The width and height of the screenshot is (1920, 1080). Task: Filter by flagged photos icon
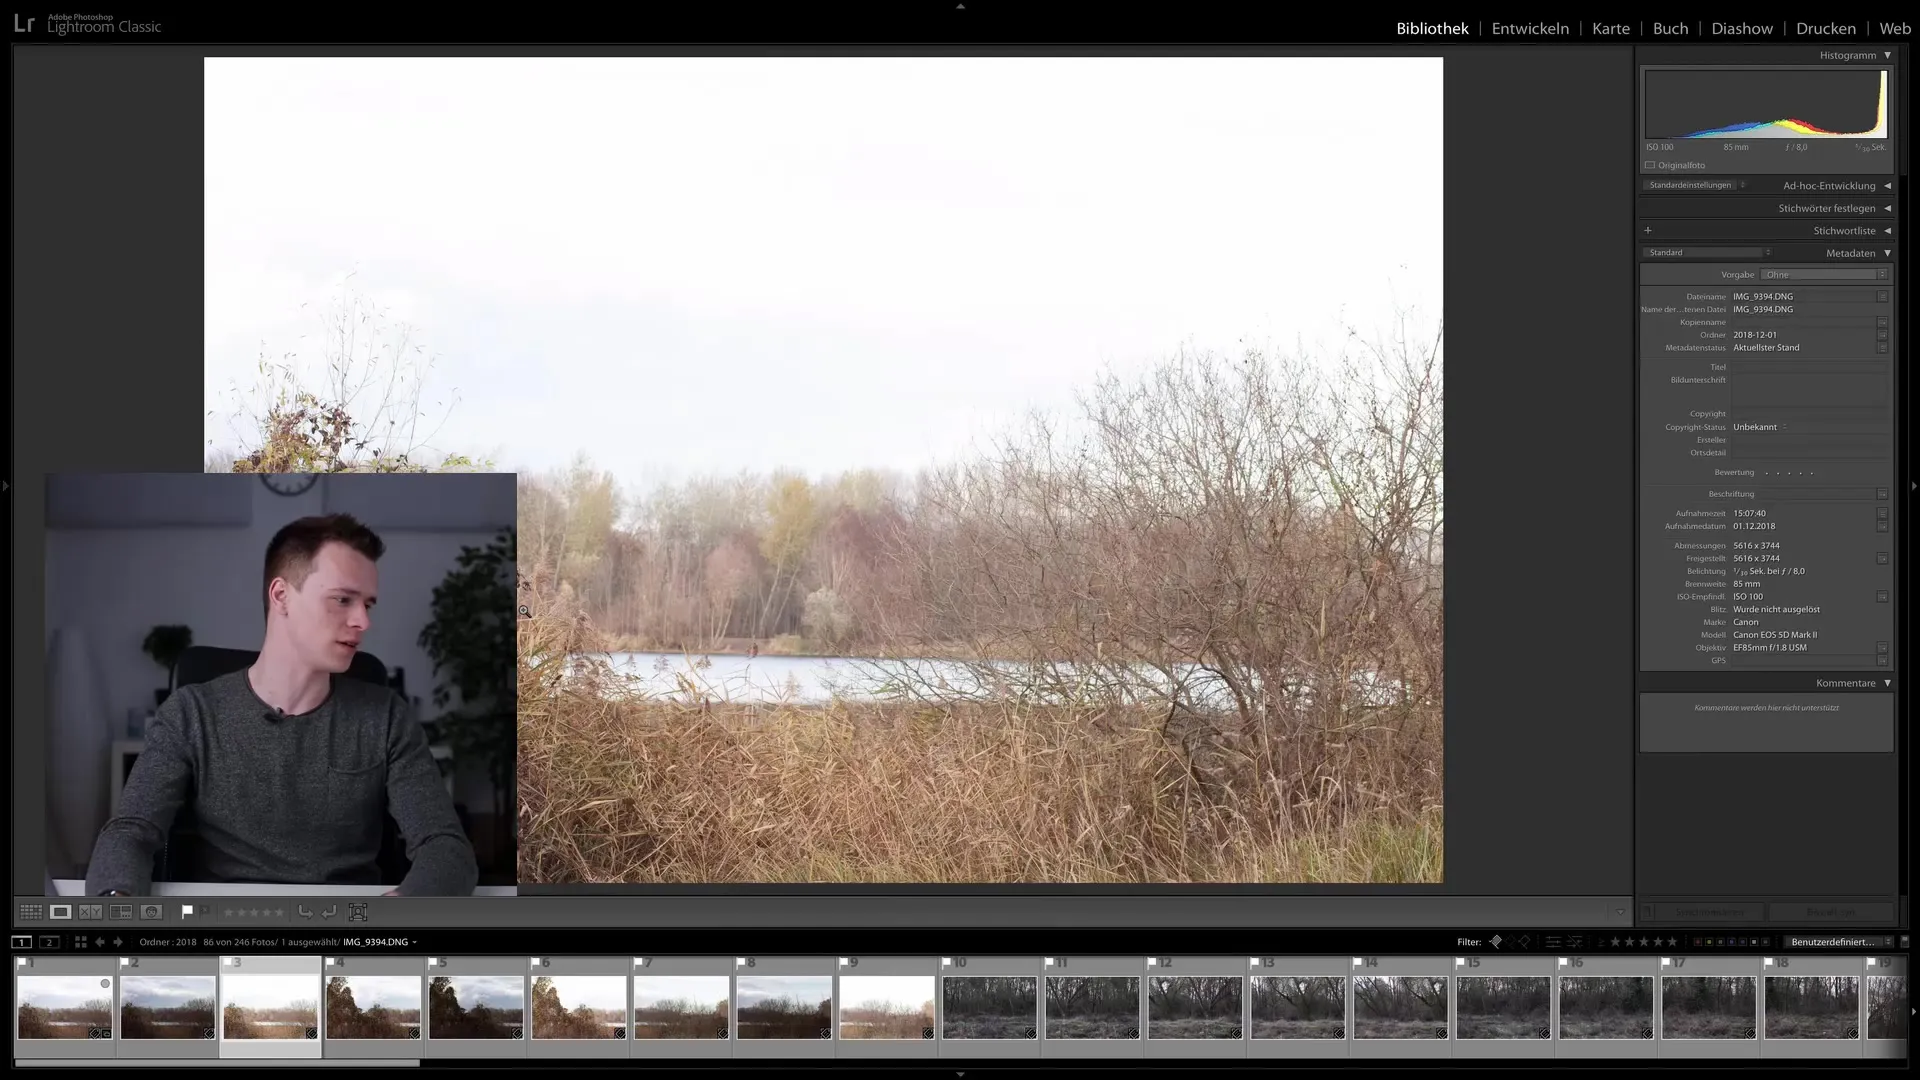click(x=1495, y=942)
